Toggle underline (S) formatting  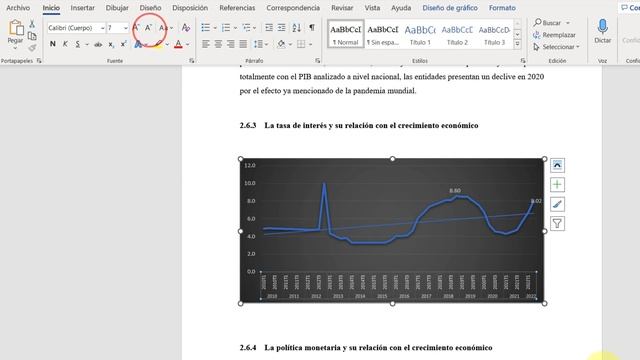click(78, 44)
